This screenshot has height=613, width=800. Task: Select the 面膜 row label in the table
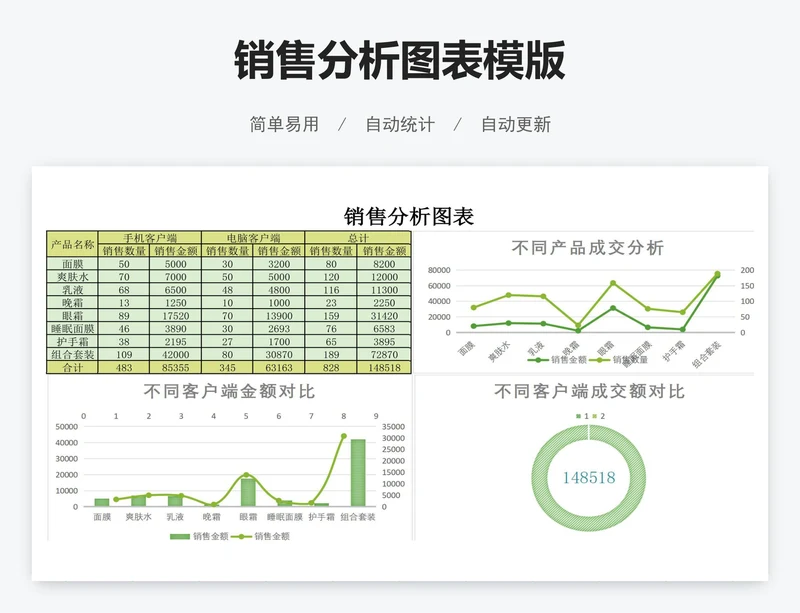click(x=72, y=264)
